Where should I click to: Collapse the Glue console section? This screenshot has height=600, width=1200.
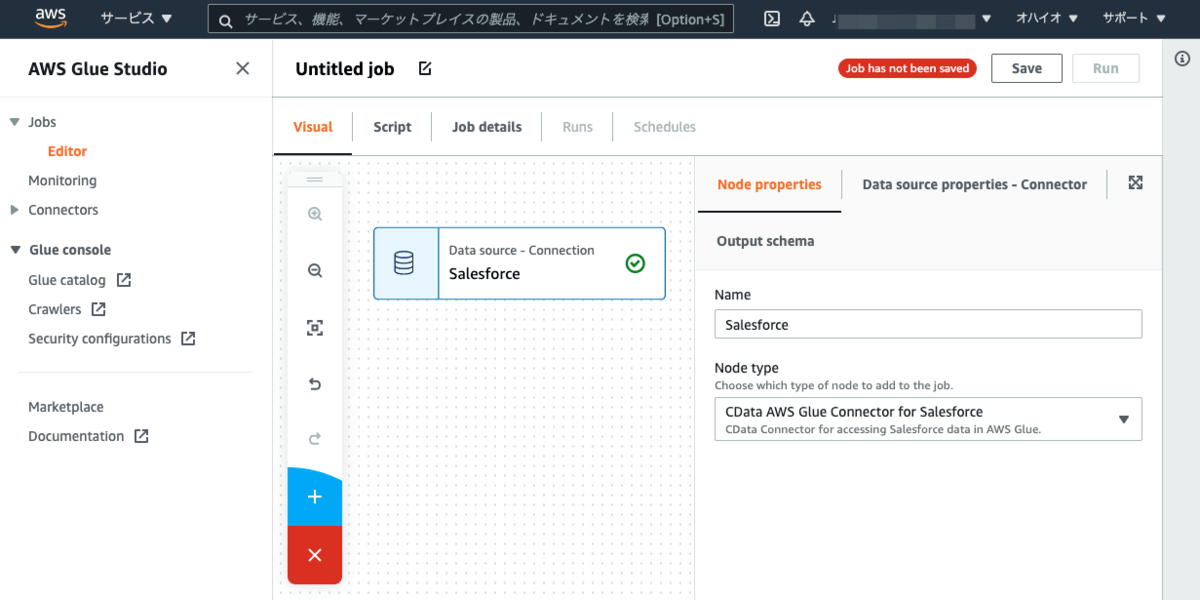point(14,250)
